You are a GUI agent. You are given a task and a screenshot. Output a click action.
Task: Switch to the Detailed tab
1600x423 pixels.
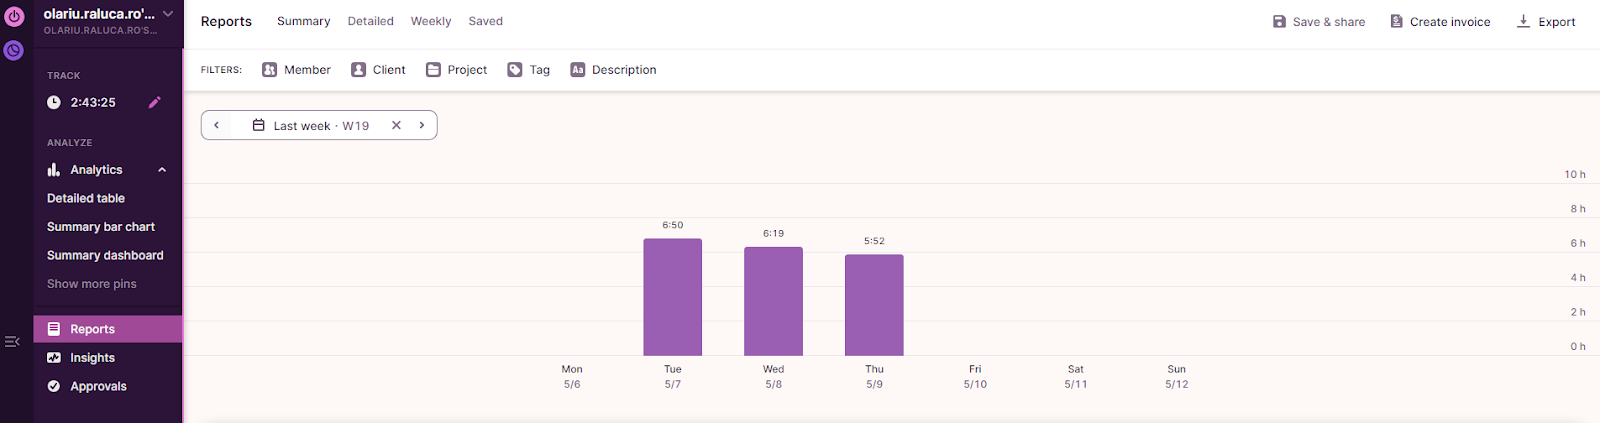(370, 21)
